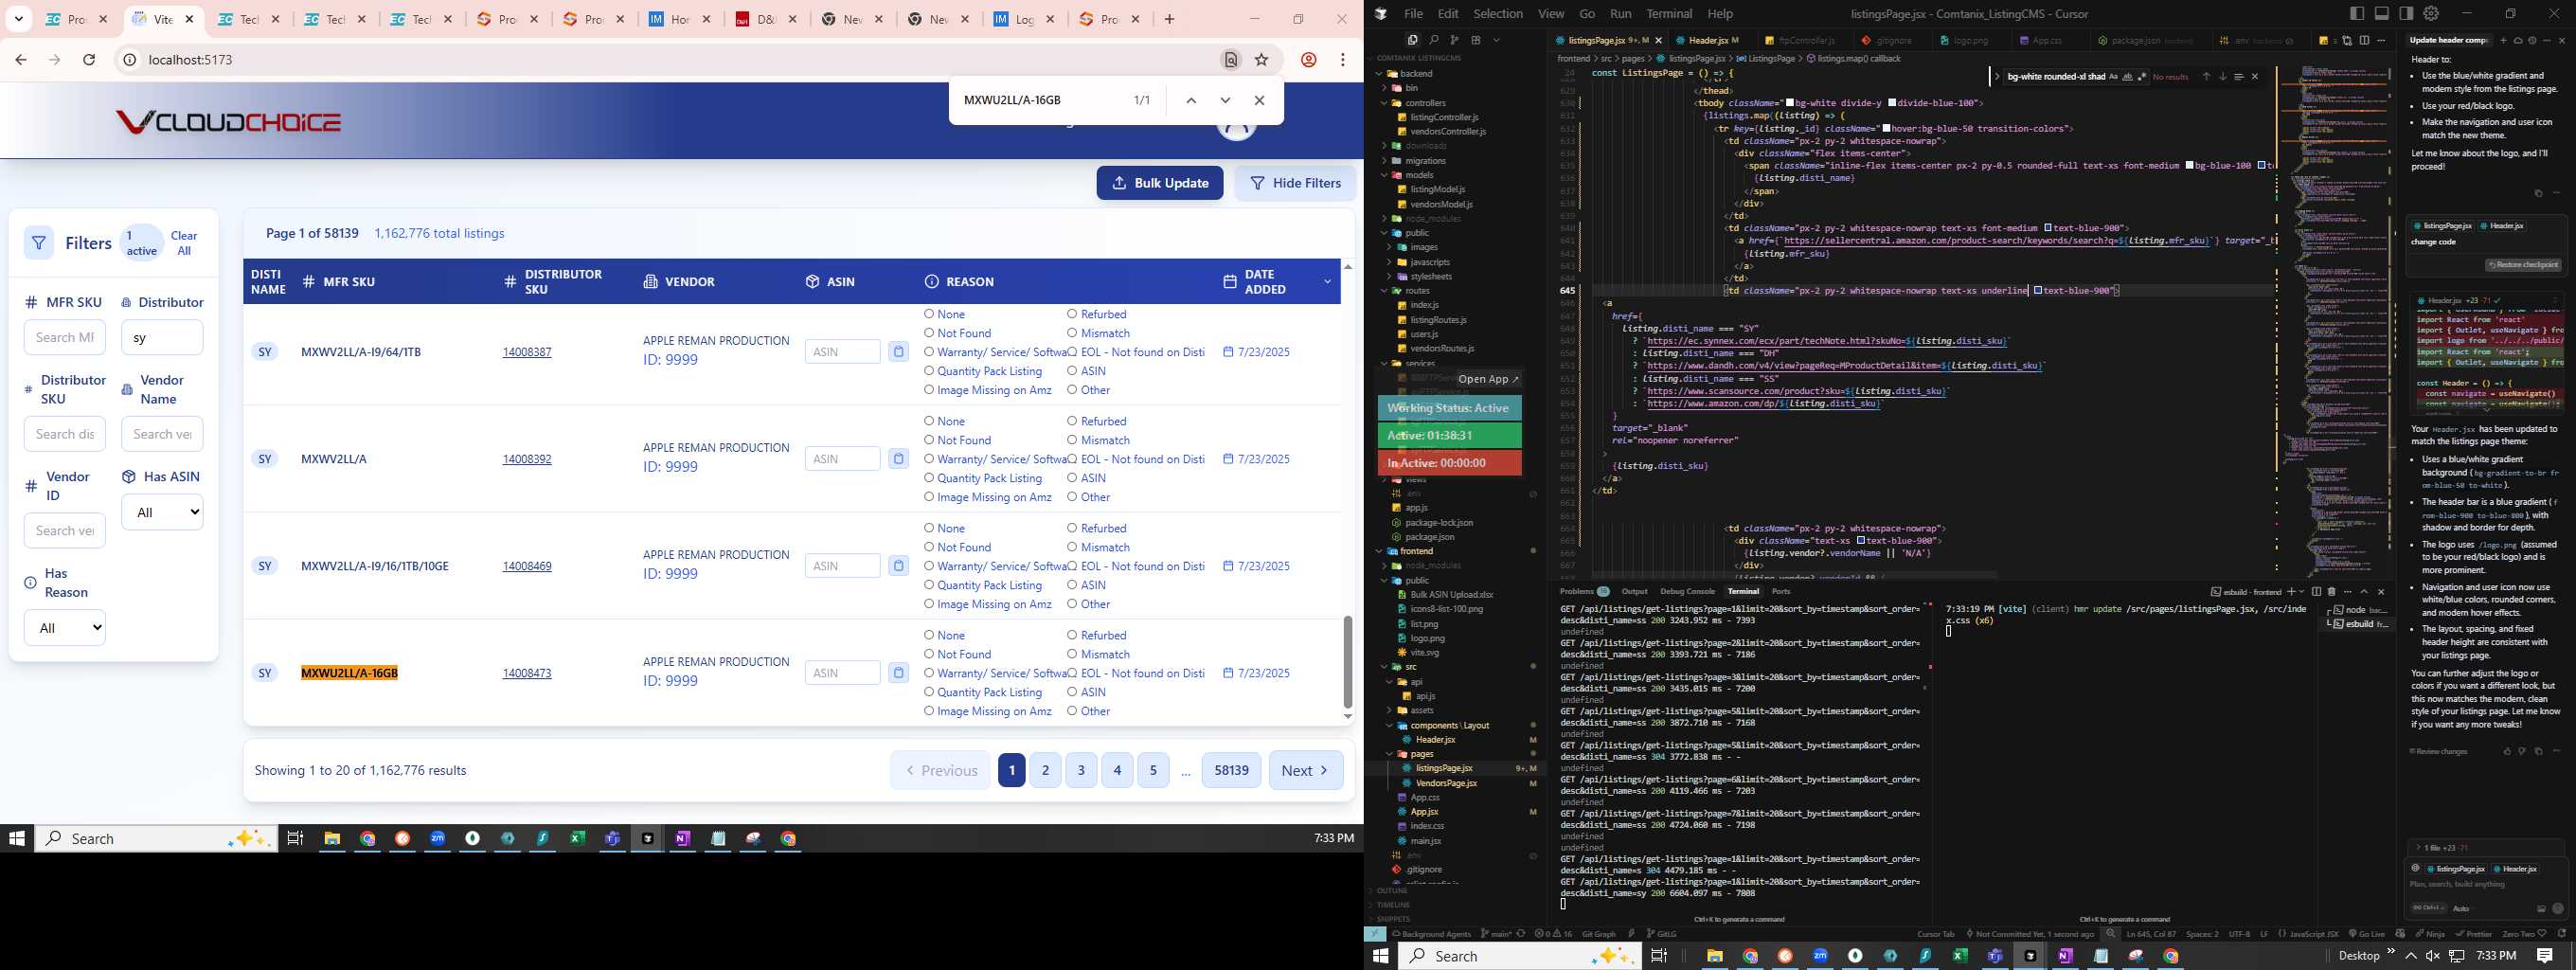Open Zoom from the left taskbar
The width and height of the screenshot is (2576, 970).
437,839
